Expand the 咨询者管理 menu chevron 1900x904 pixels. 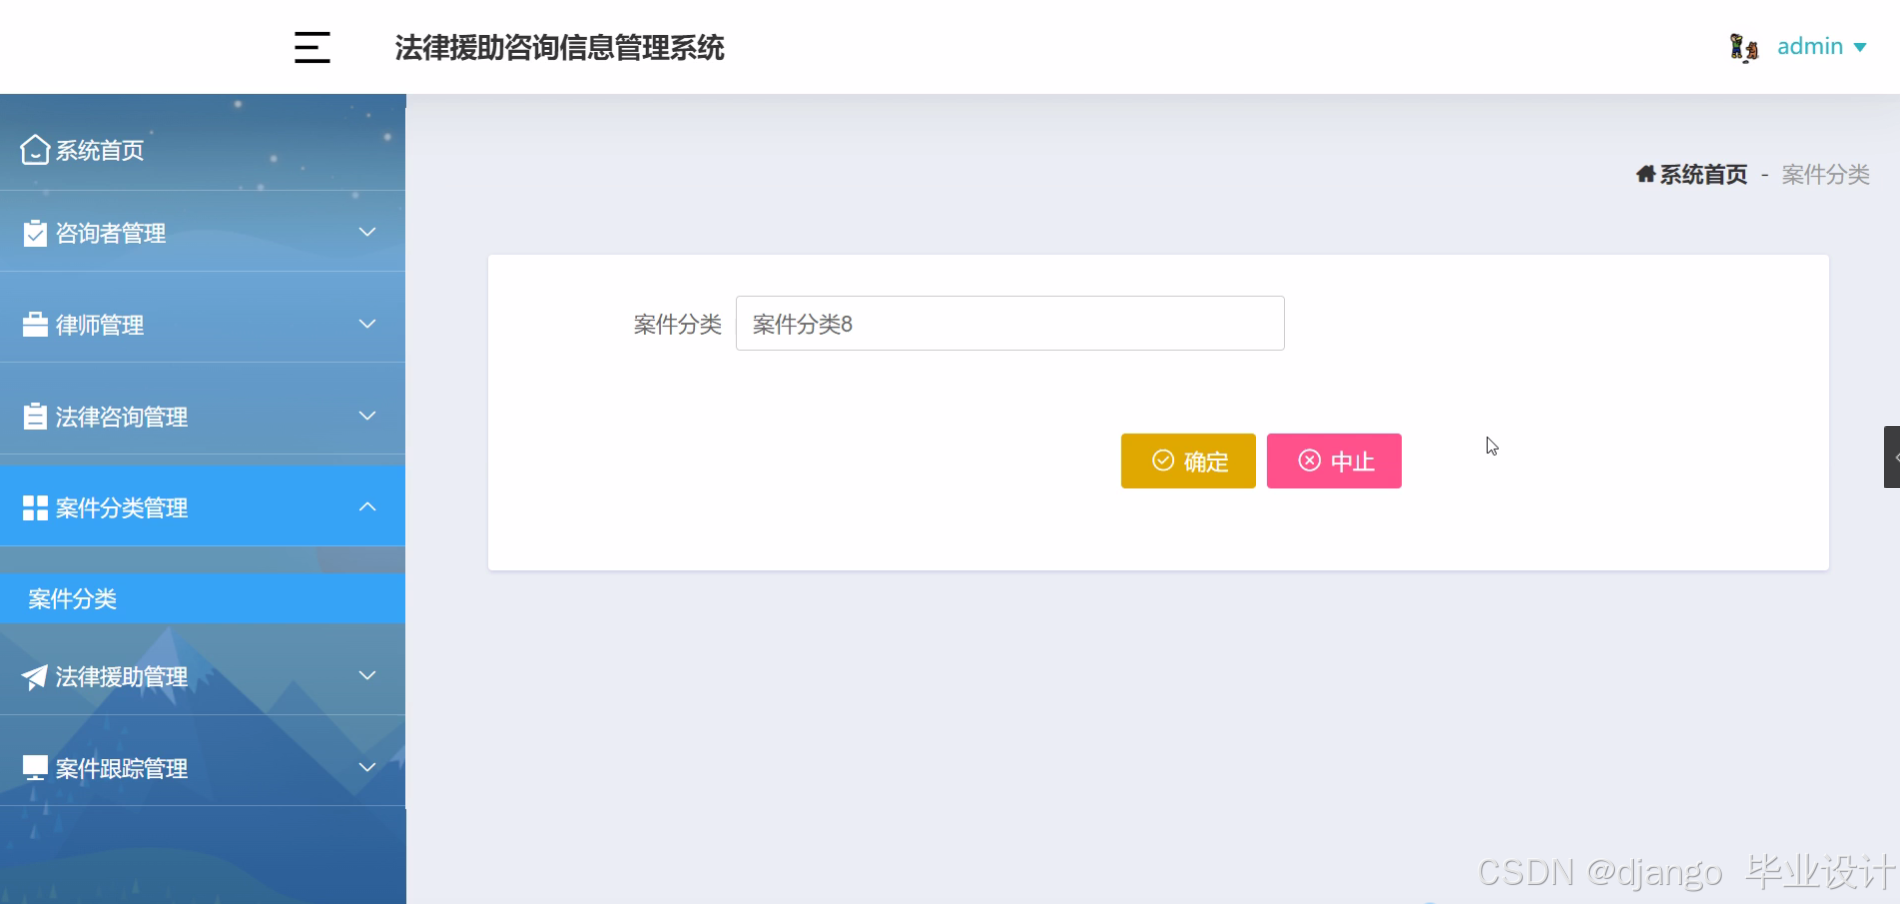click(x=367, y=232)
